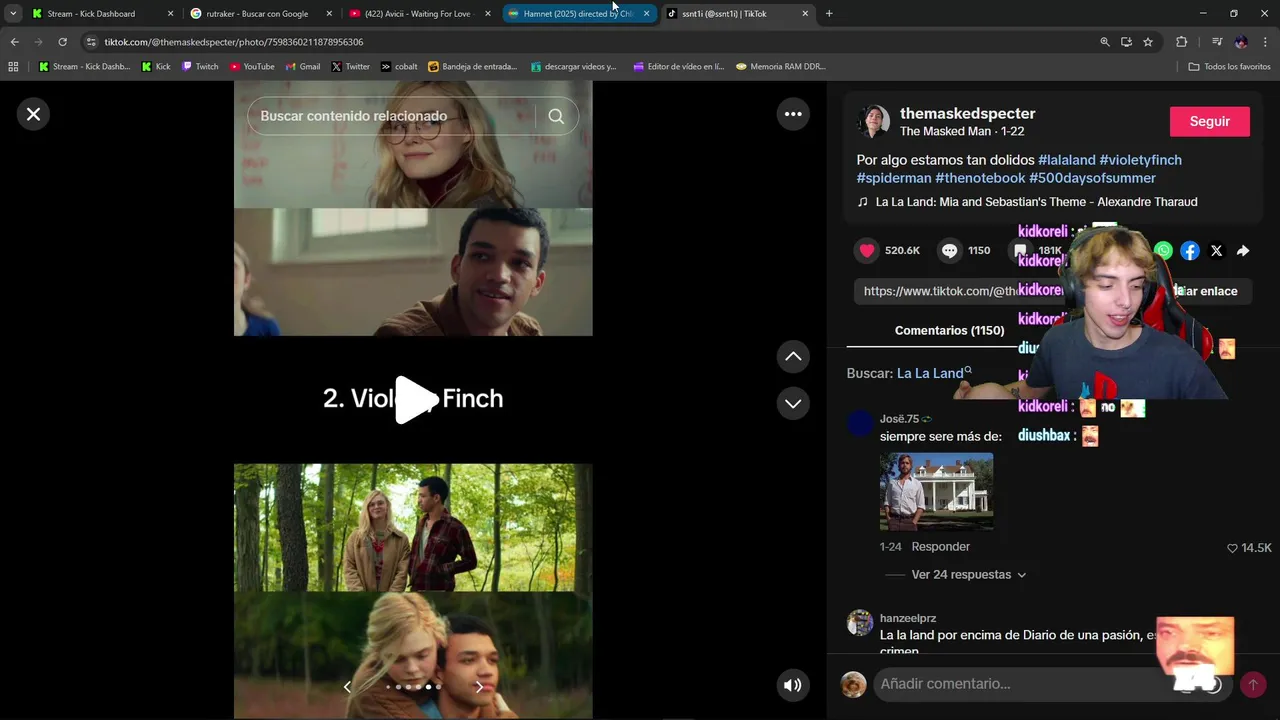Like José.75's comment

[x=1232, y=548]
